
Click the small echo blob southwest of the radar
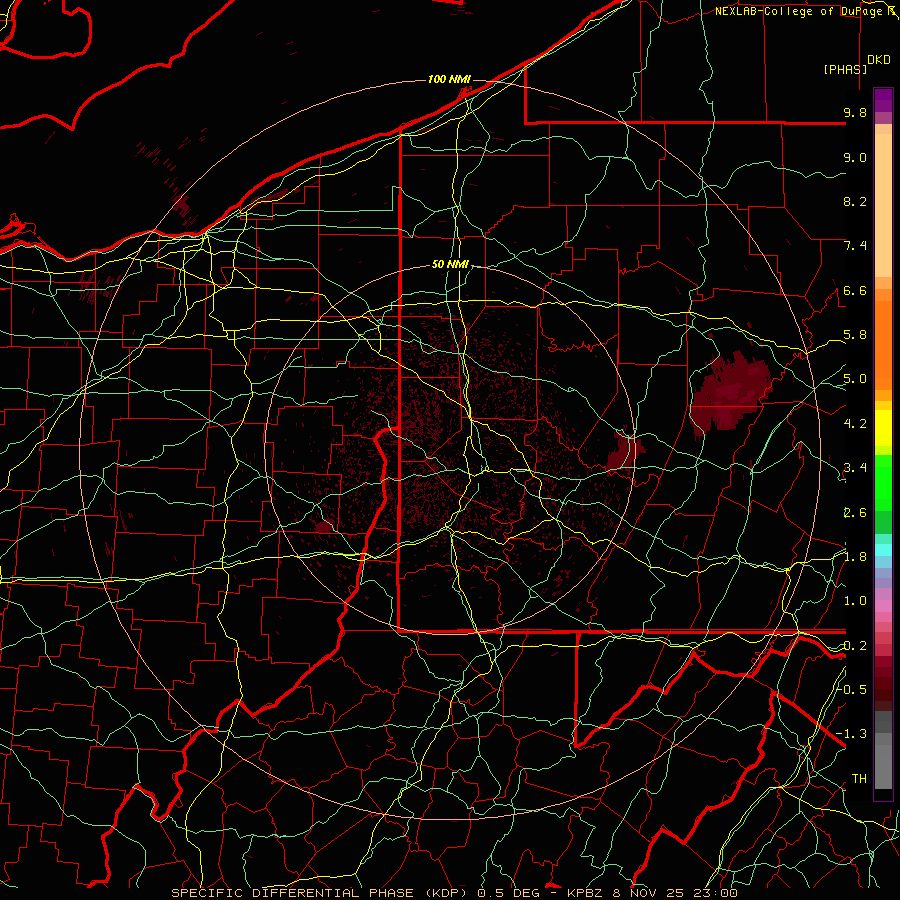coord(325,526)
